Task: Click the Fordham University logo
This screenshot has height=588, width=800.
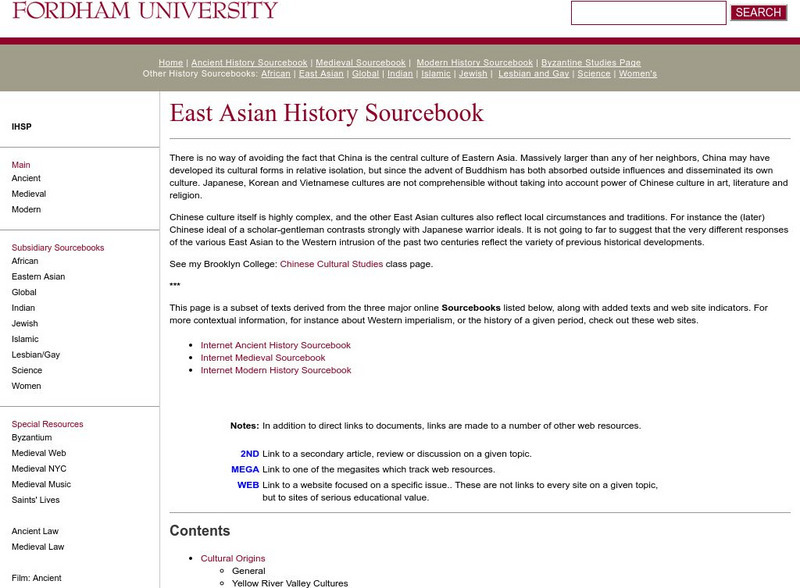Action: (x=140, y=12)
